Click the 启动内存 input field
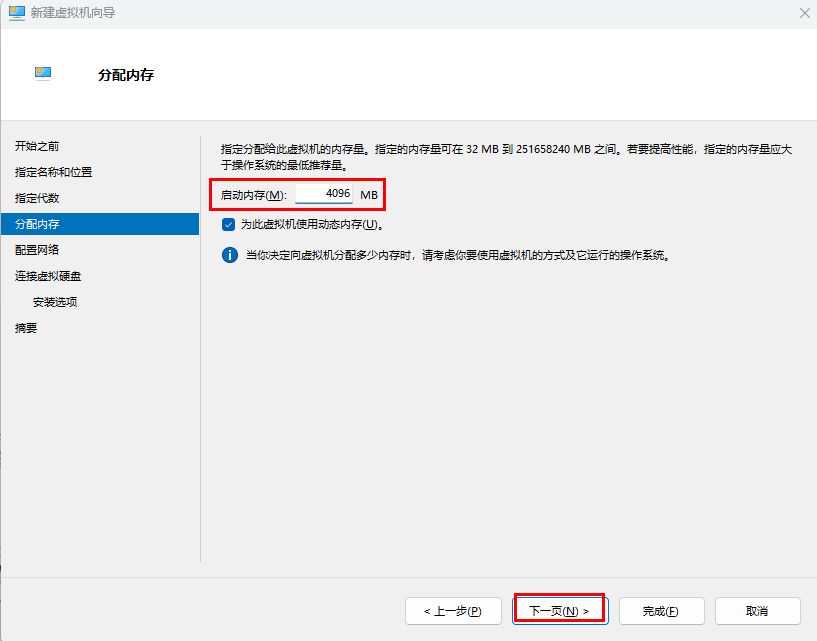Viewport: 817px width, 641px height. [324, 194]
